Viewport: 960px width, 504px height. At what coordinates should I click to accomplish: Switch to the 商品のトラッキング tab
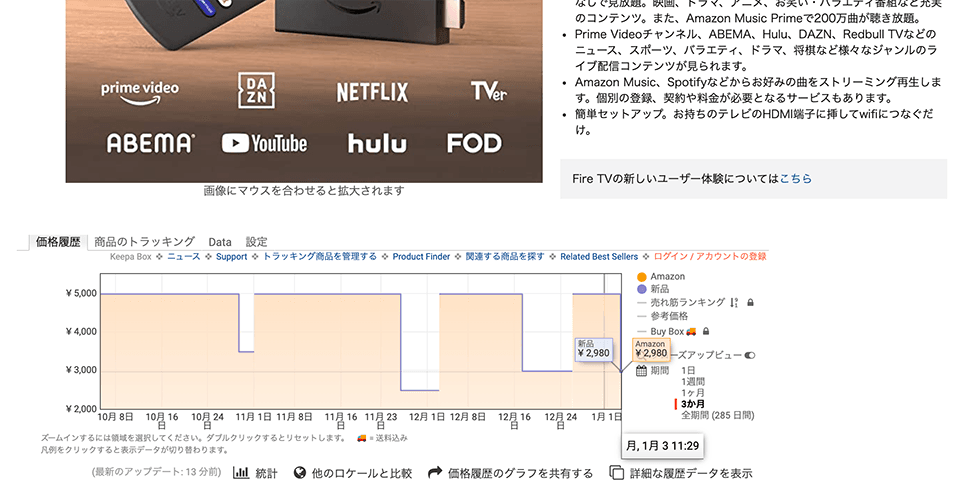tap(145, 242)
